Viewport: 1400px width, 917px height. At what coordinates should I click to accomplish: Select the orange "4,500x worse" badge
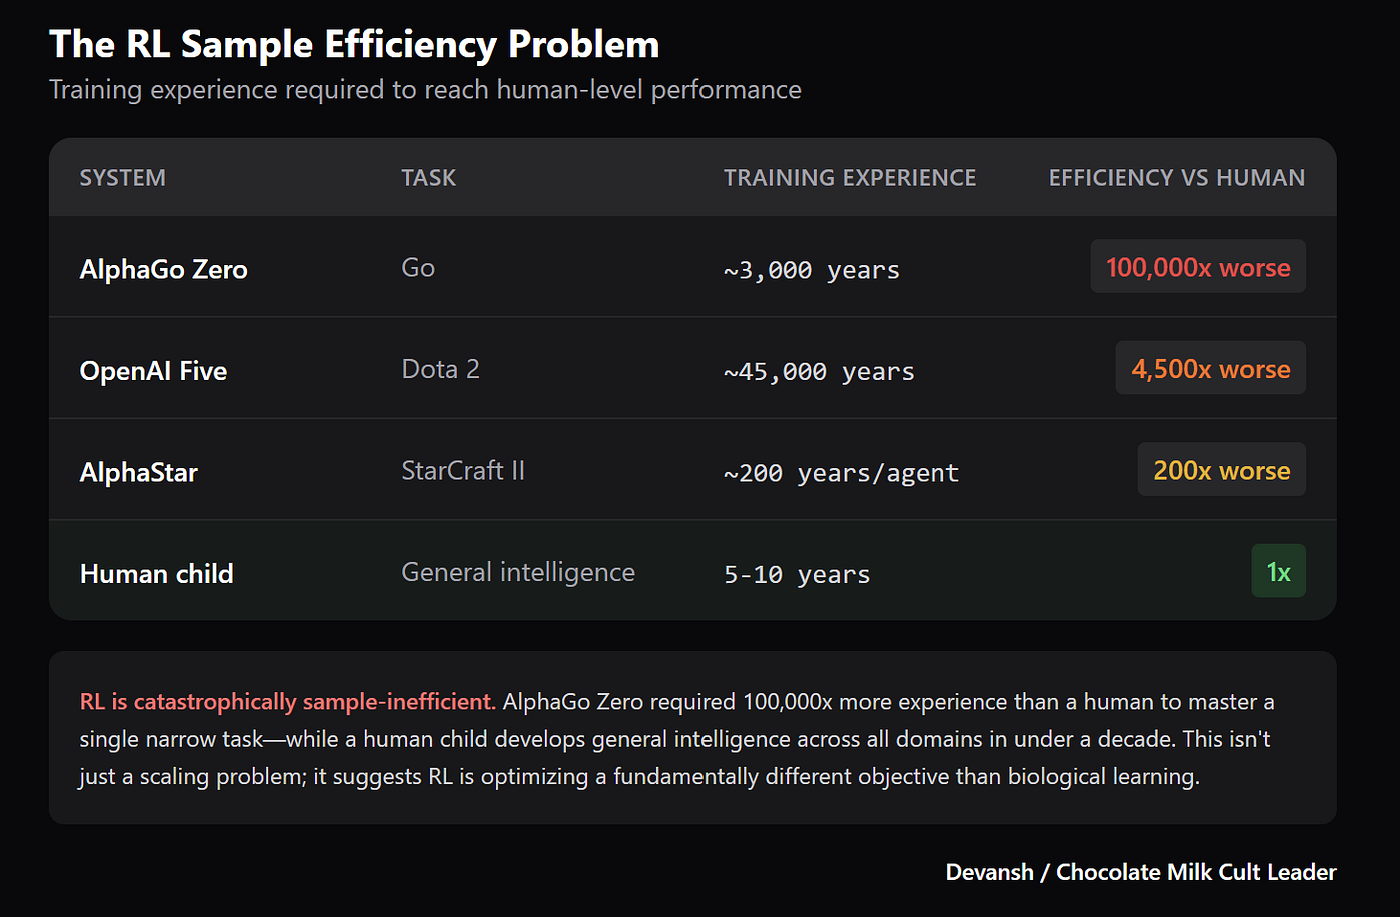point(1210,369)
